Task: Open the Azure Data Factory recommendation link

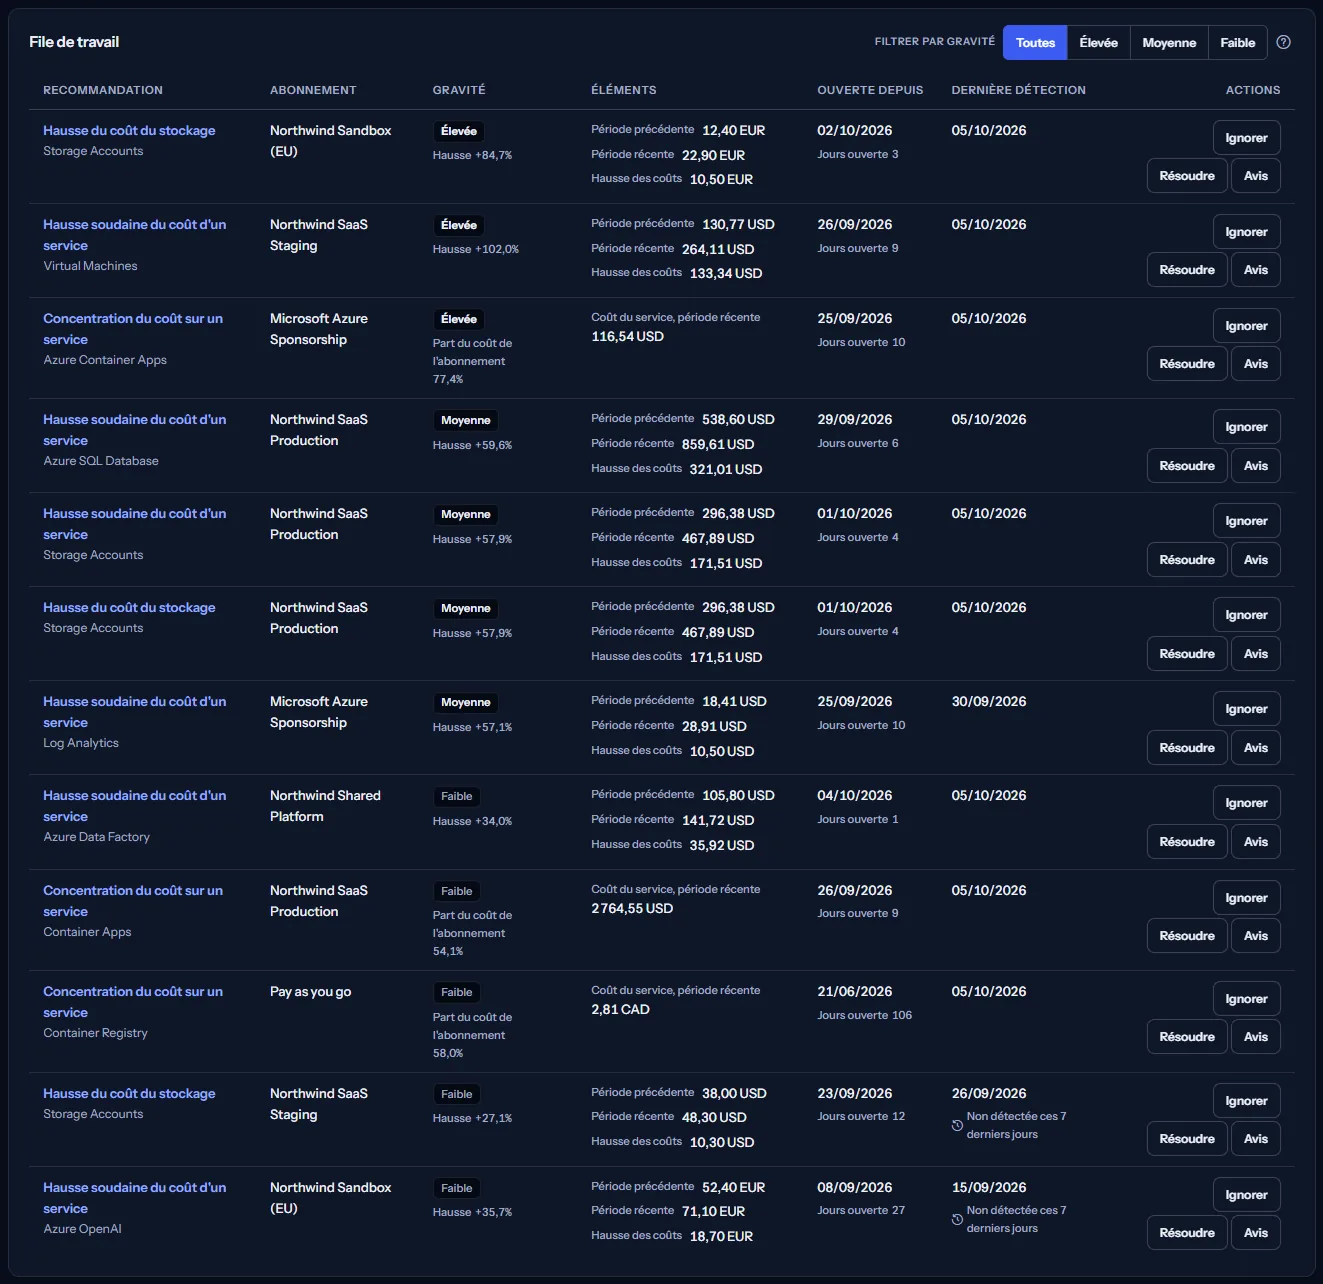Action: click(134, 806)
